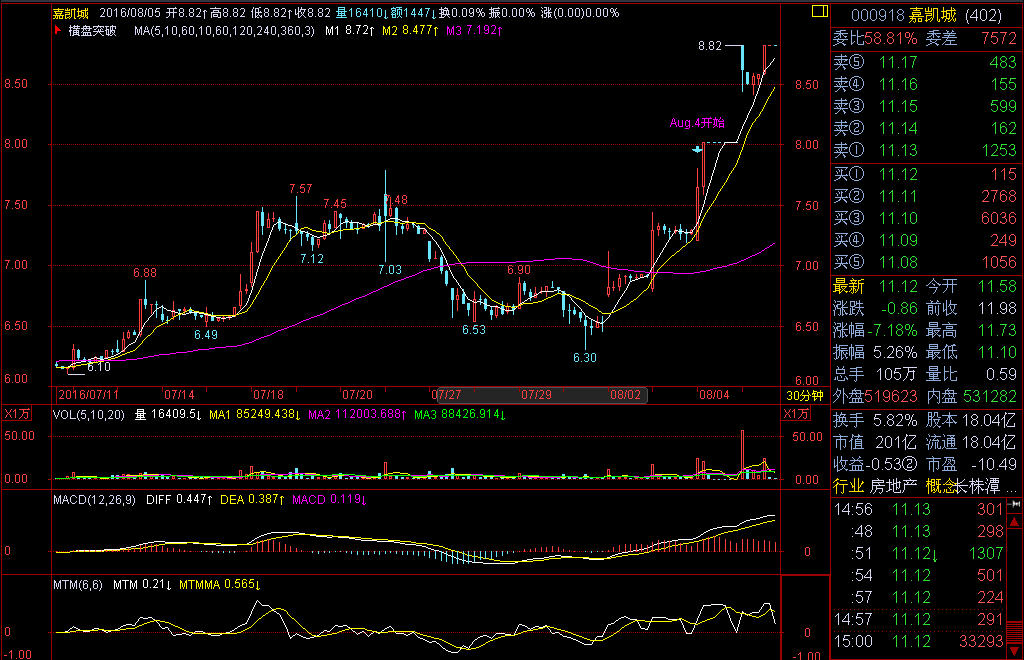Screen dimensions: 1024x660
Task: Click the blue arrow marker near Aug.4开始
Action: point(697,149)
